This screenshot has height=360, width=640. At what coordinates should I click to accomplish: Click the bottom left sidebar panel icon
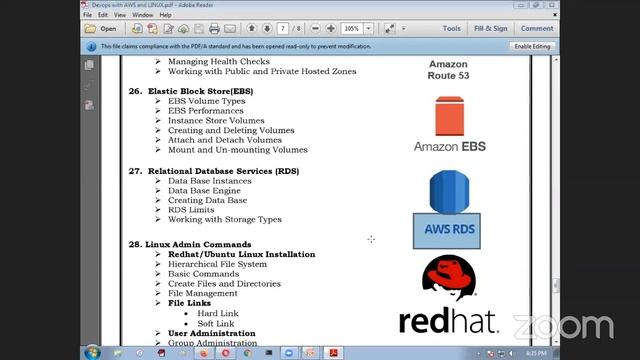(89, 105)
